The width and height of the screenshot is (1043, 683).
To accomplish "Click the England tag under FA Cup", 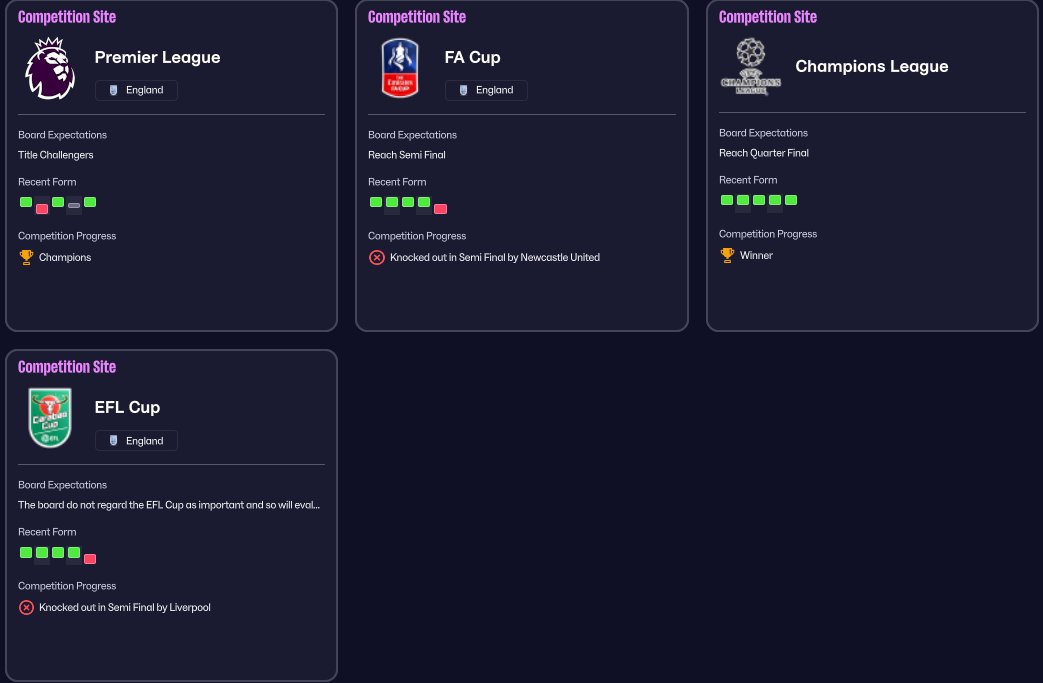I will (486, 90).
